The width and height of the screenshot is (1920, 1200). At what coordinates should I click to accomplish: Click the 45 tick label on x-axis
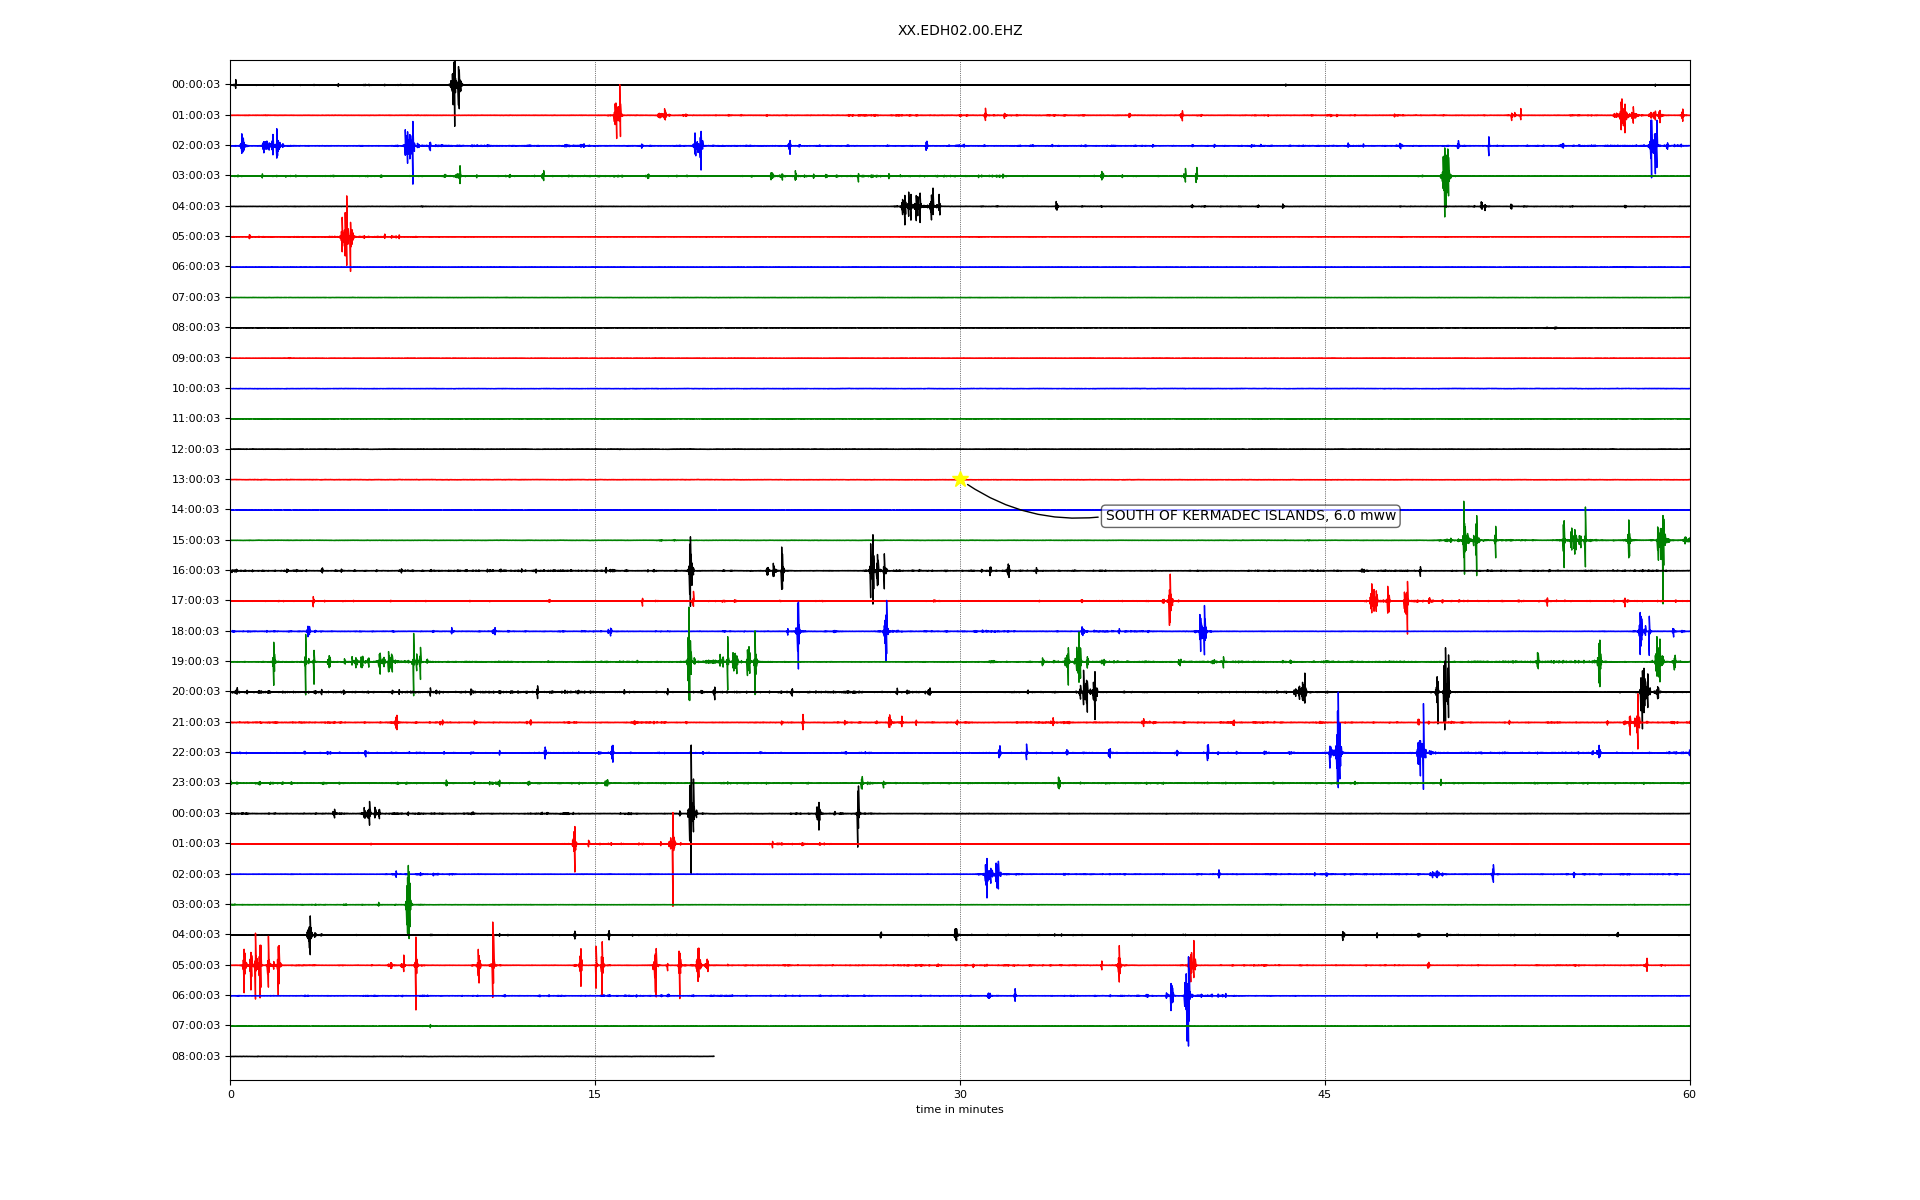tap(1325, 1095)
